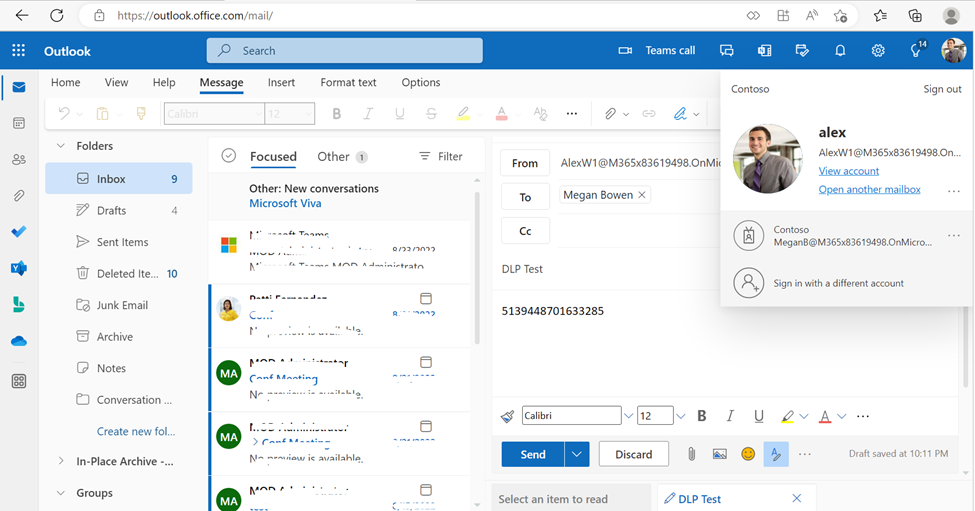Sign in with a different account
Image resolution: width=975 pixels, height=511 pixels.
838,283
